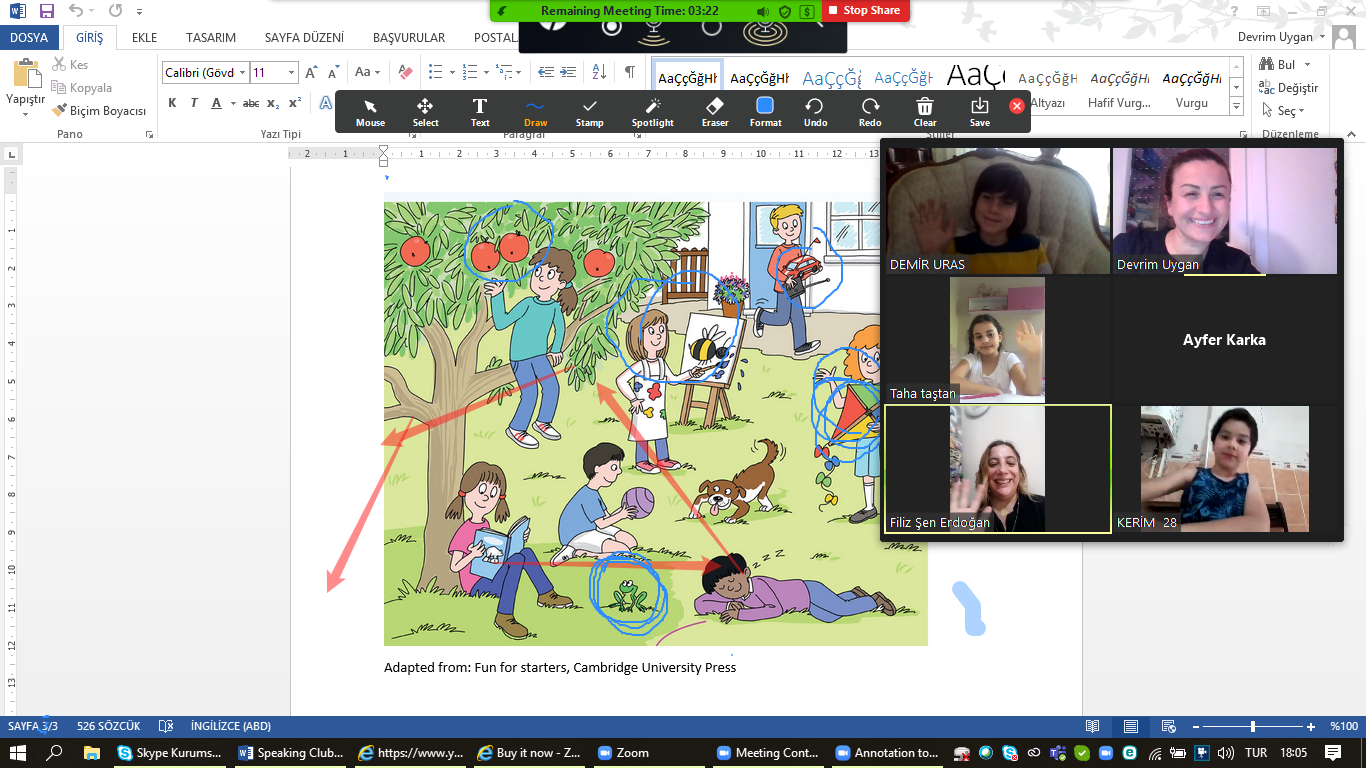
Task: Clear annotations with the trash icon
Action: [925, 112]
